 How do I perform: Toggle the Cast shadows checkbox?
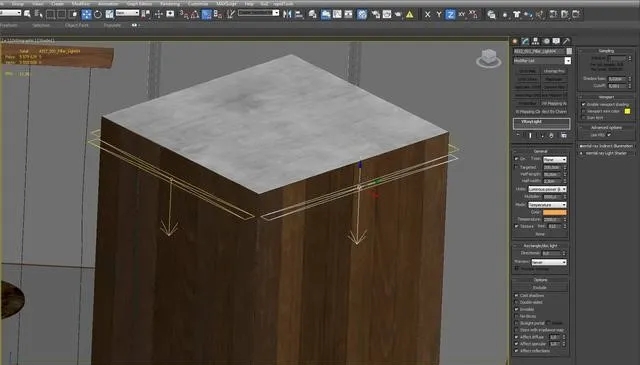click(516, 295)
